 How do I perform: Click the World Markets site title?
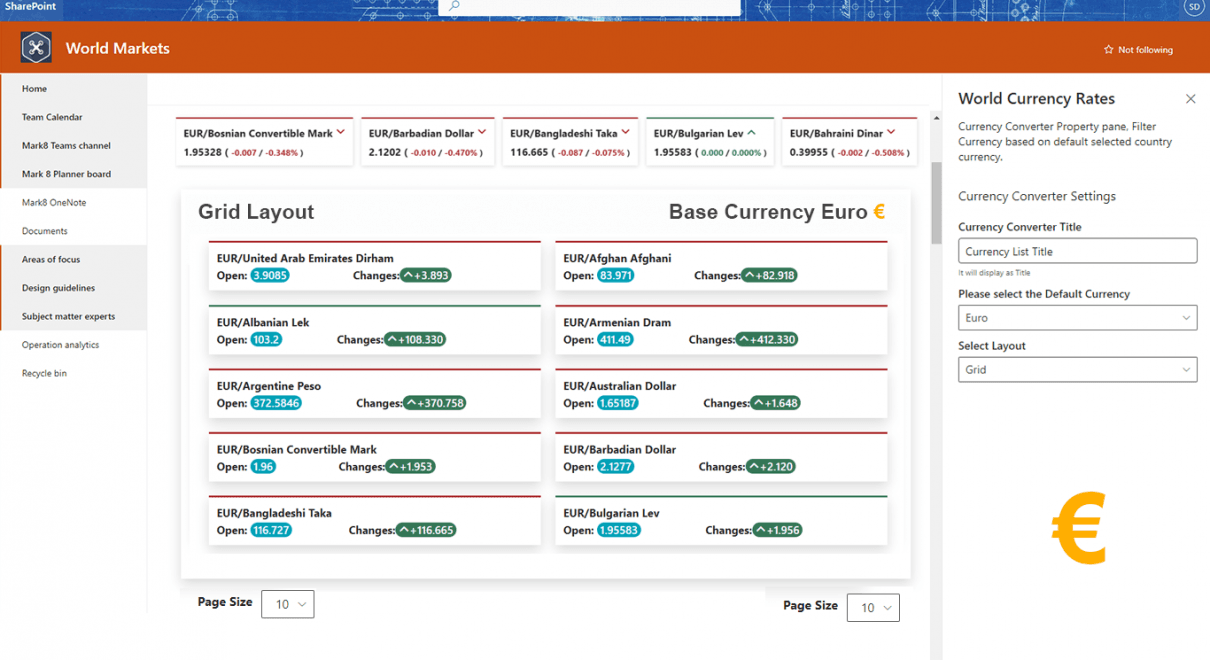pos(117,48)
